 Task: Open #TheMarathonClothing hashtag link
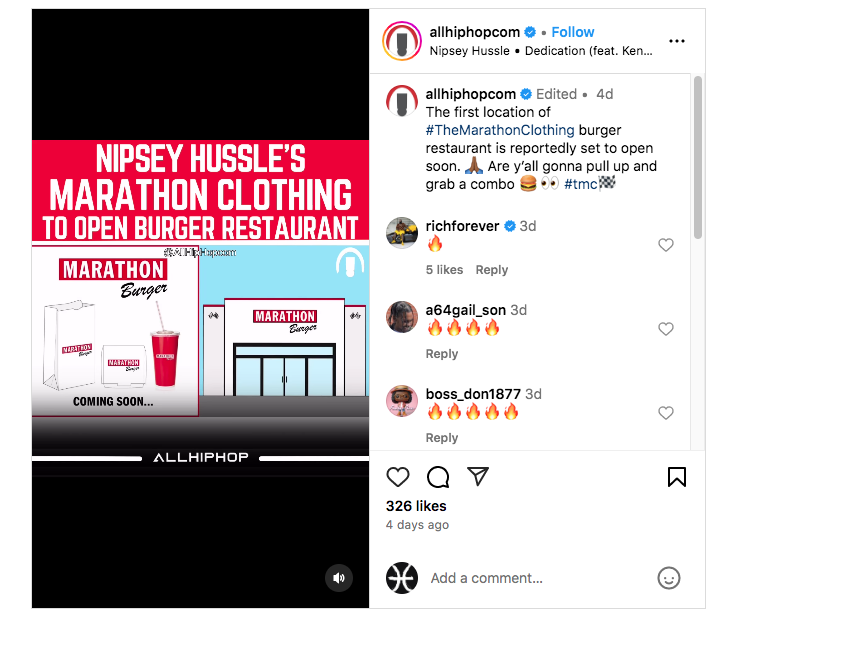(500, 130)
